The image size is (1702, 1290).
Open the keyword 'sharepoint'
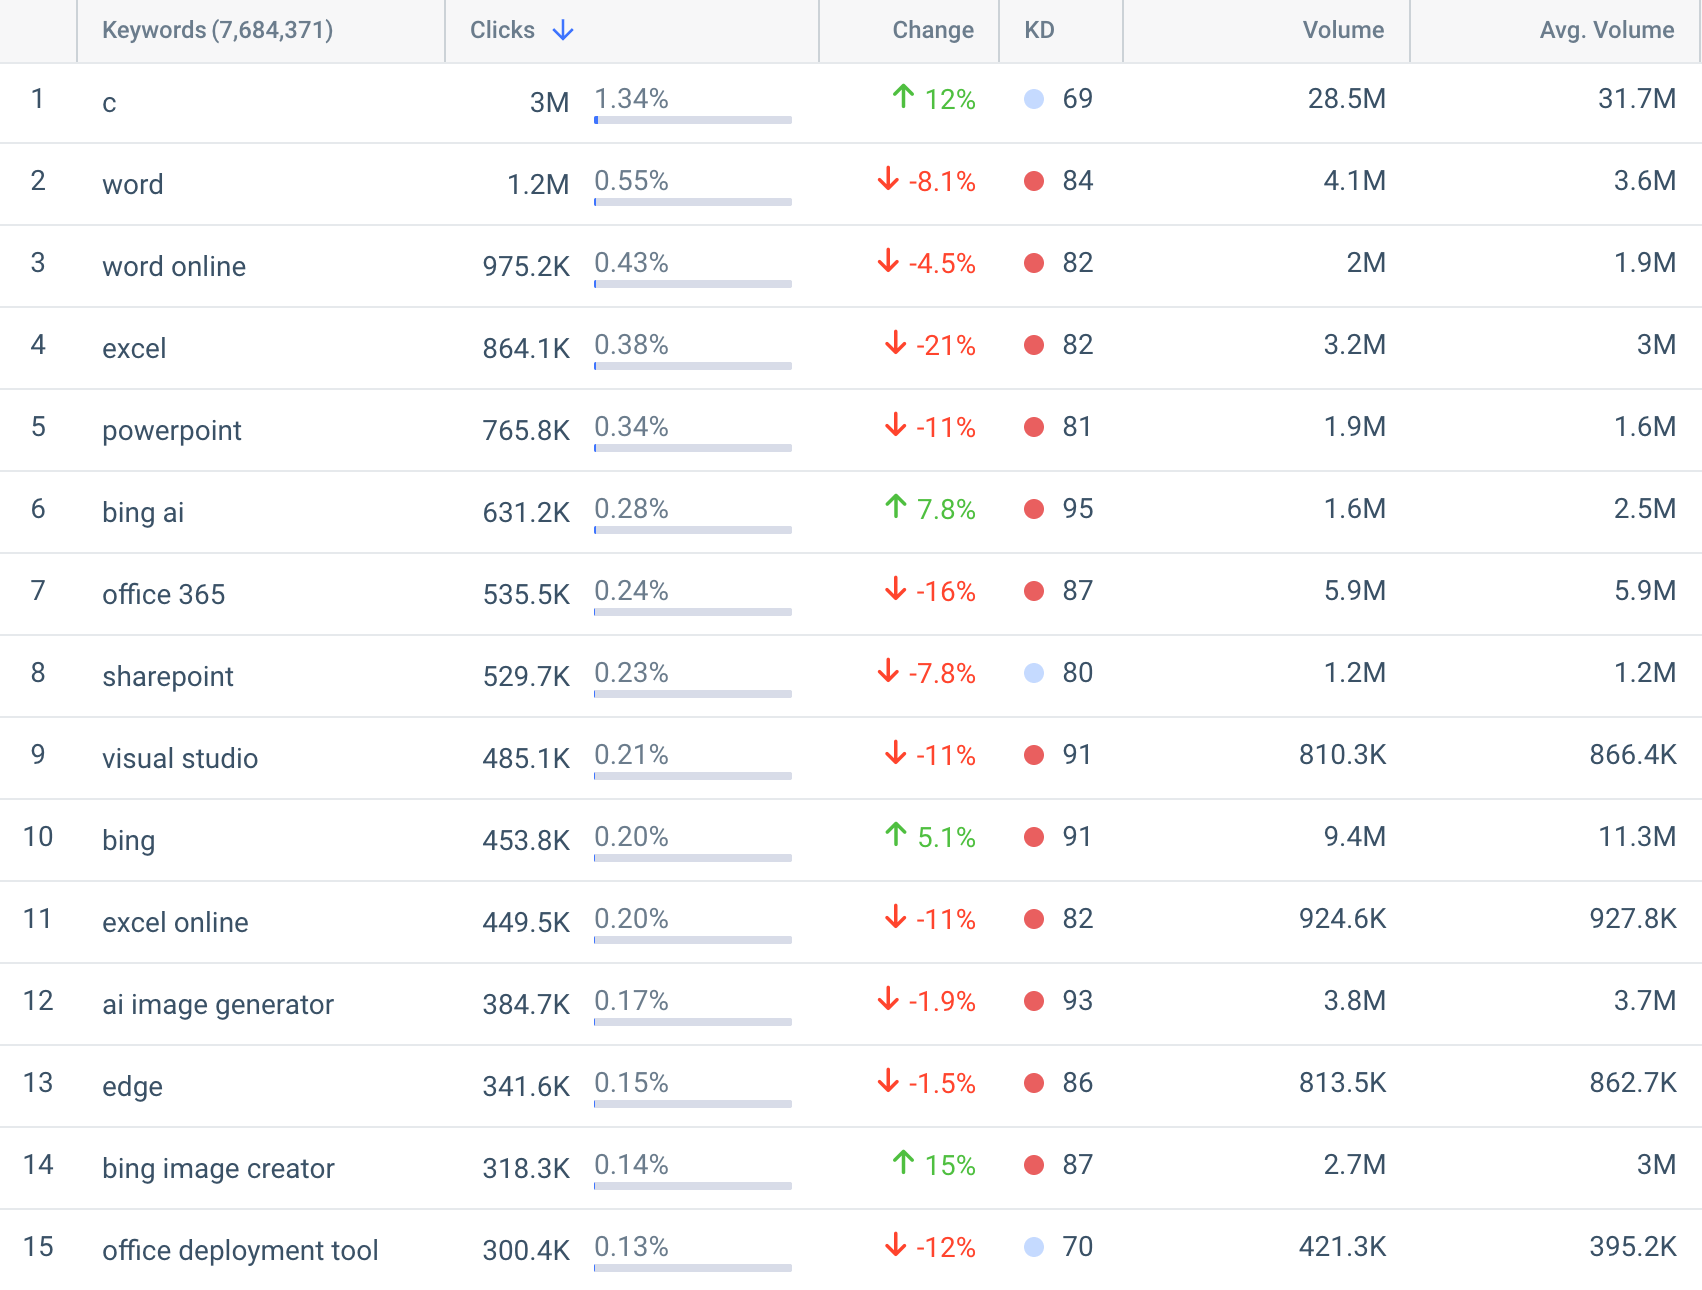[168, 676]
